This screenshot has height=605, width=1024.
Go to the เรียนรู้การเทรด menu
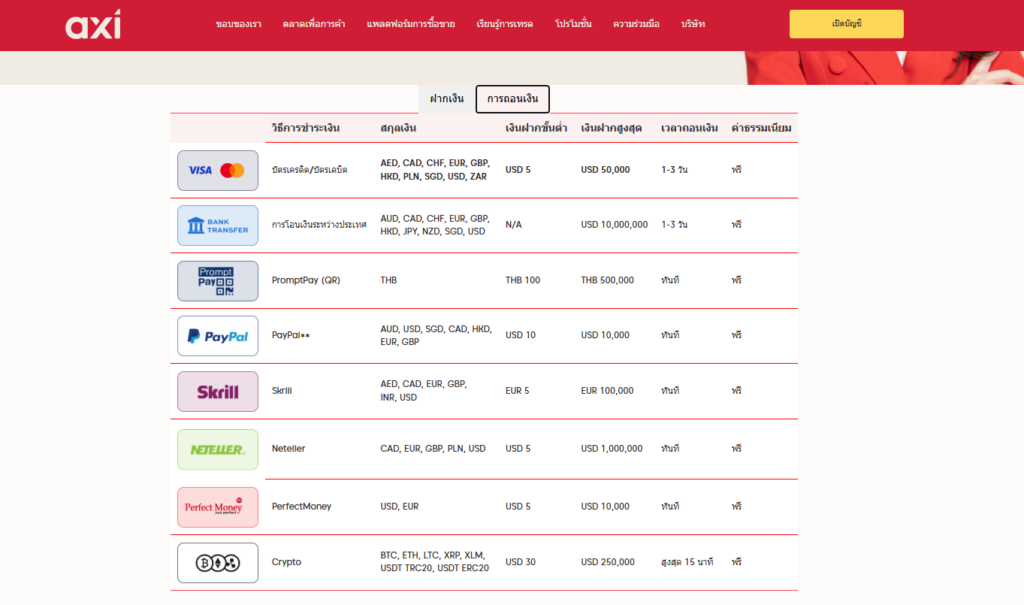[505, 24]
